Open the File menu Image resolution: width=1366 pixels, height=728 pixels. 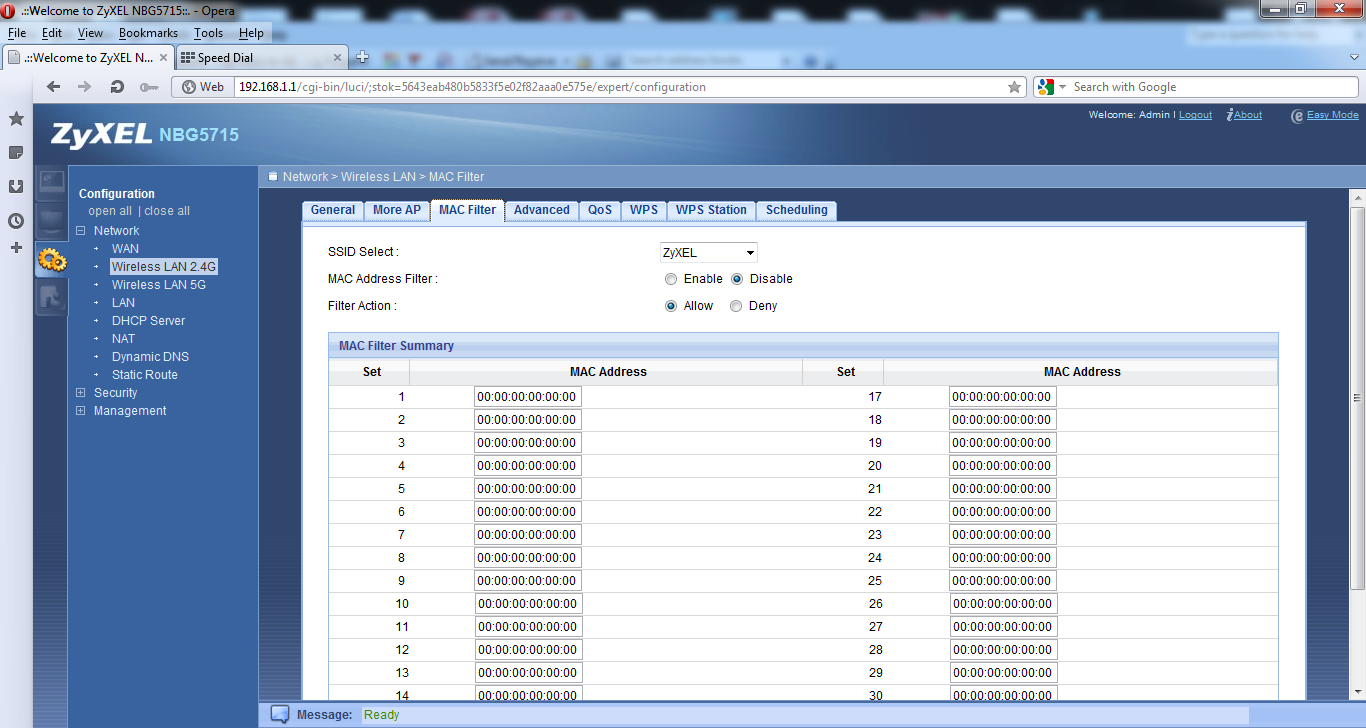[x=17, y=33]
